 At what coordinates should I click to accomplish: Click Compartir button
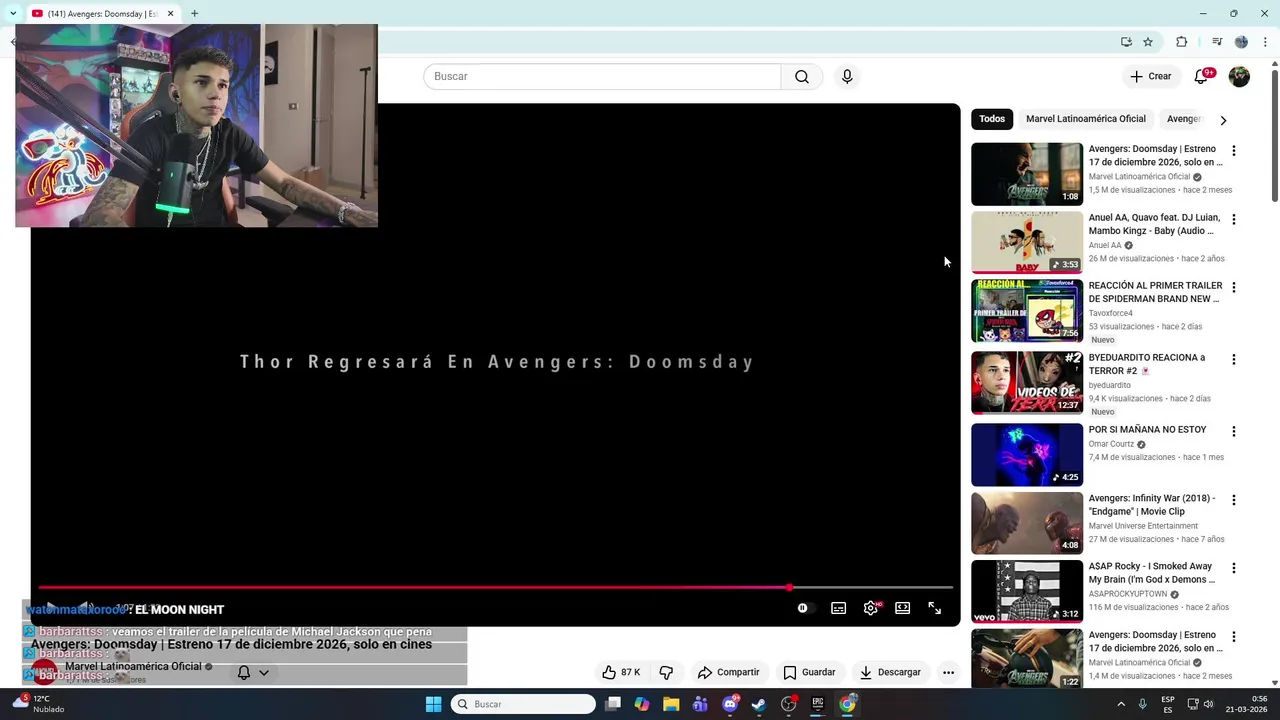(x=729, y=672)
